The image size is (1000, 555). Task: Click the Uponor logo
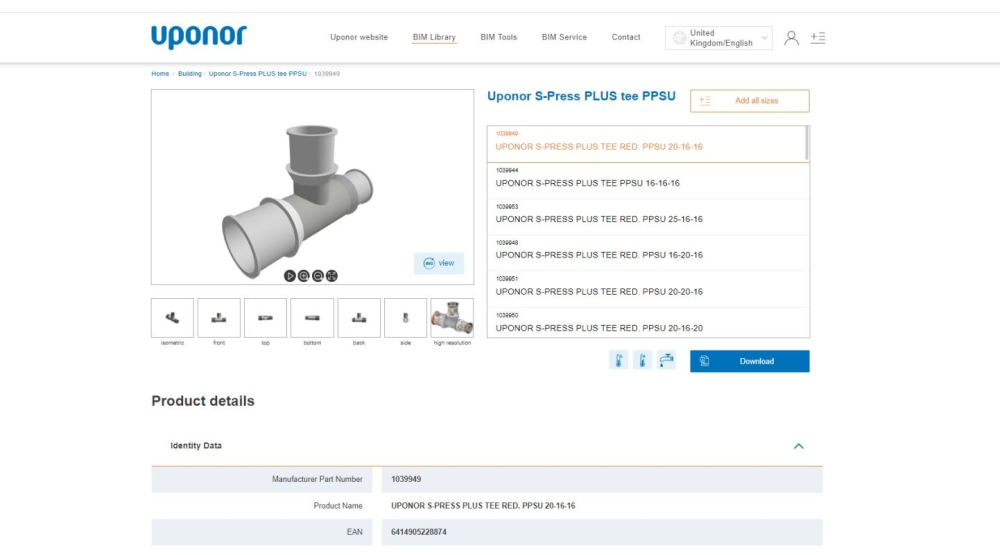[x=198, y=37]
